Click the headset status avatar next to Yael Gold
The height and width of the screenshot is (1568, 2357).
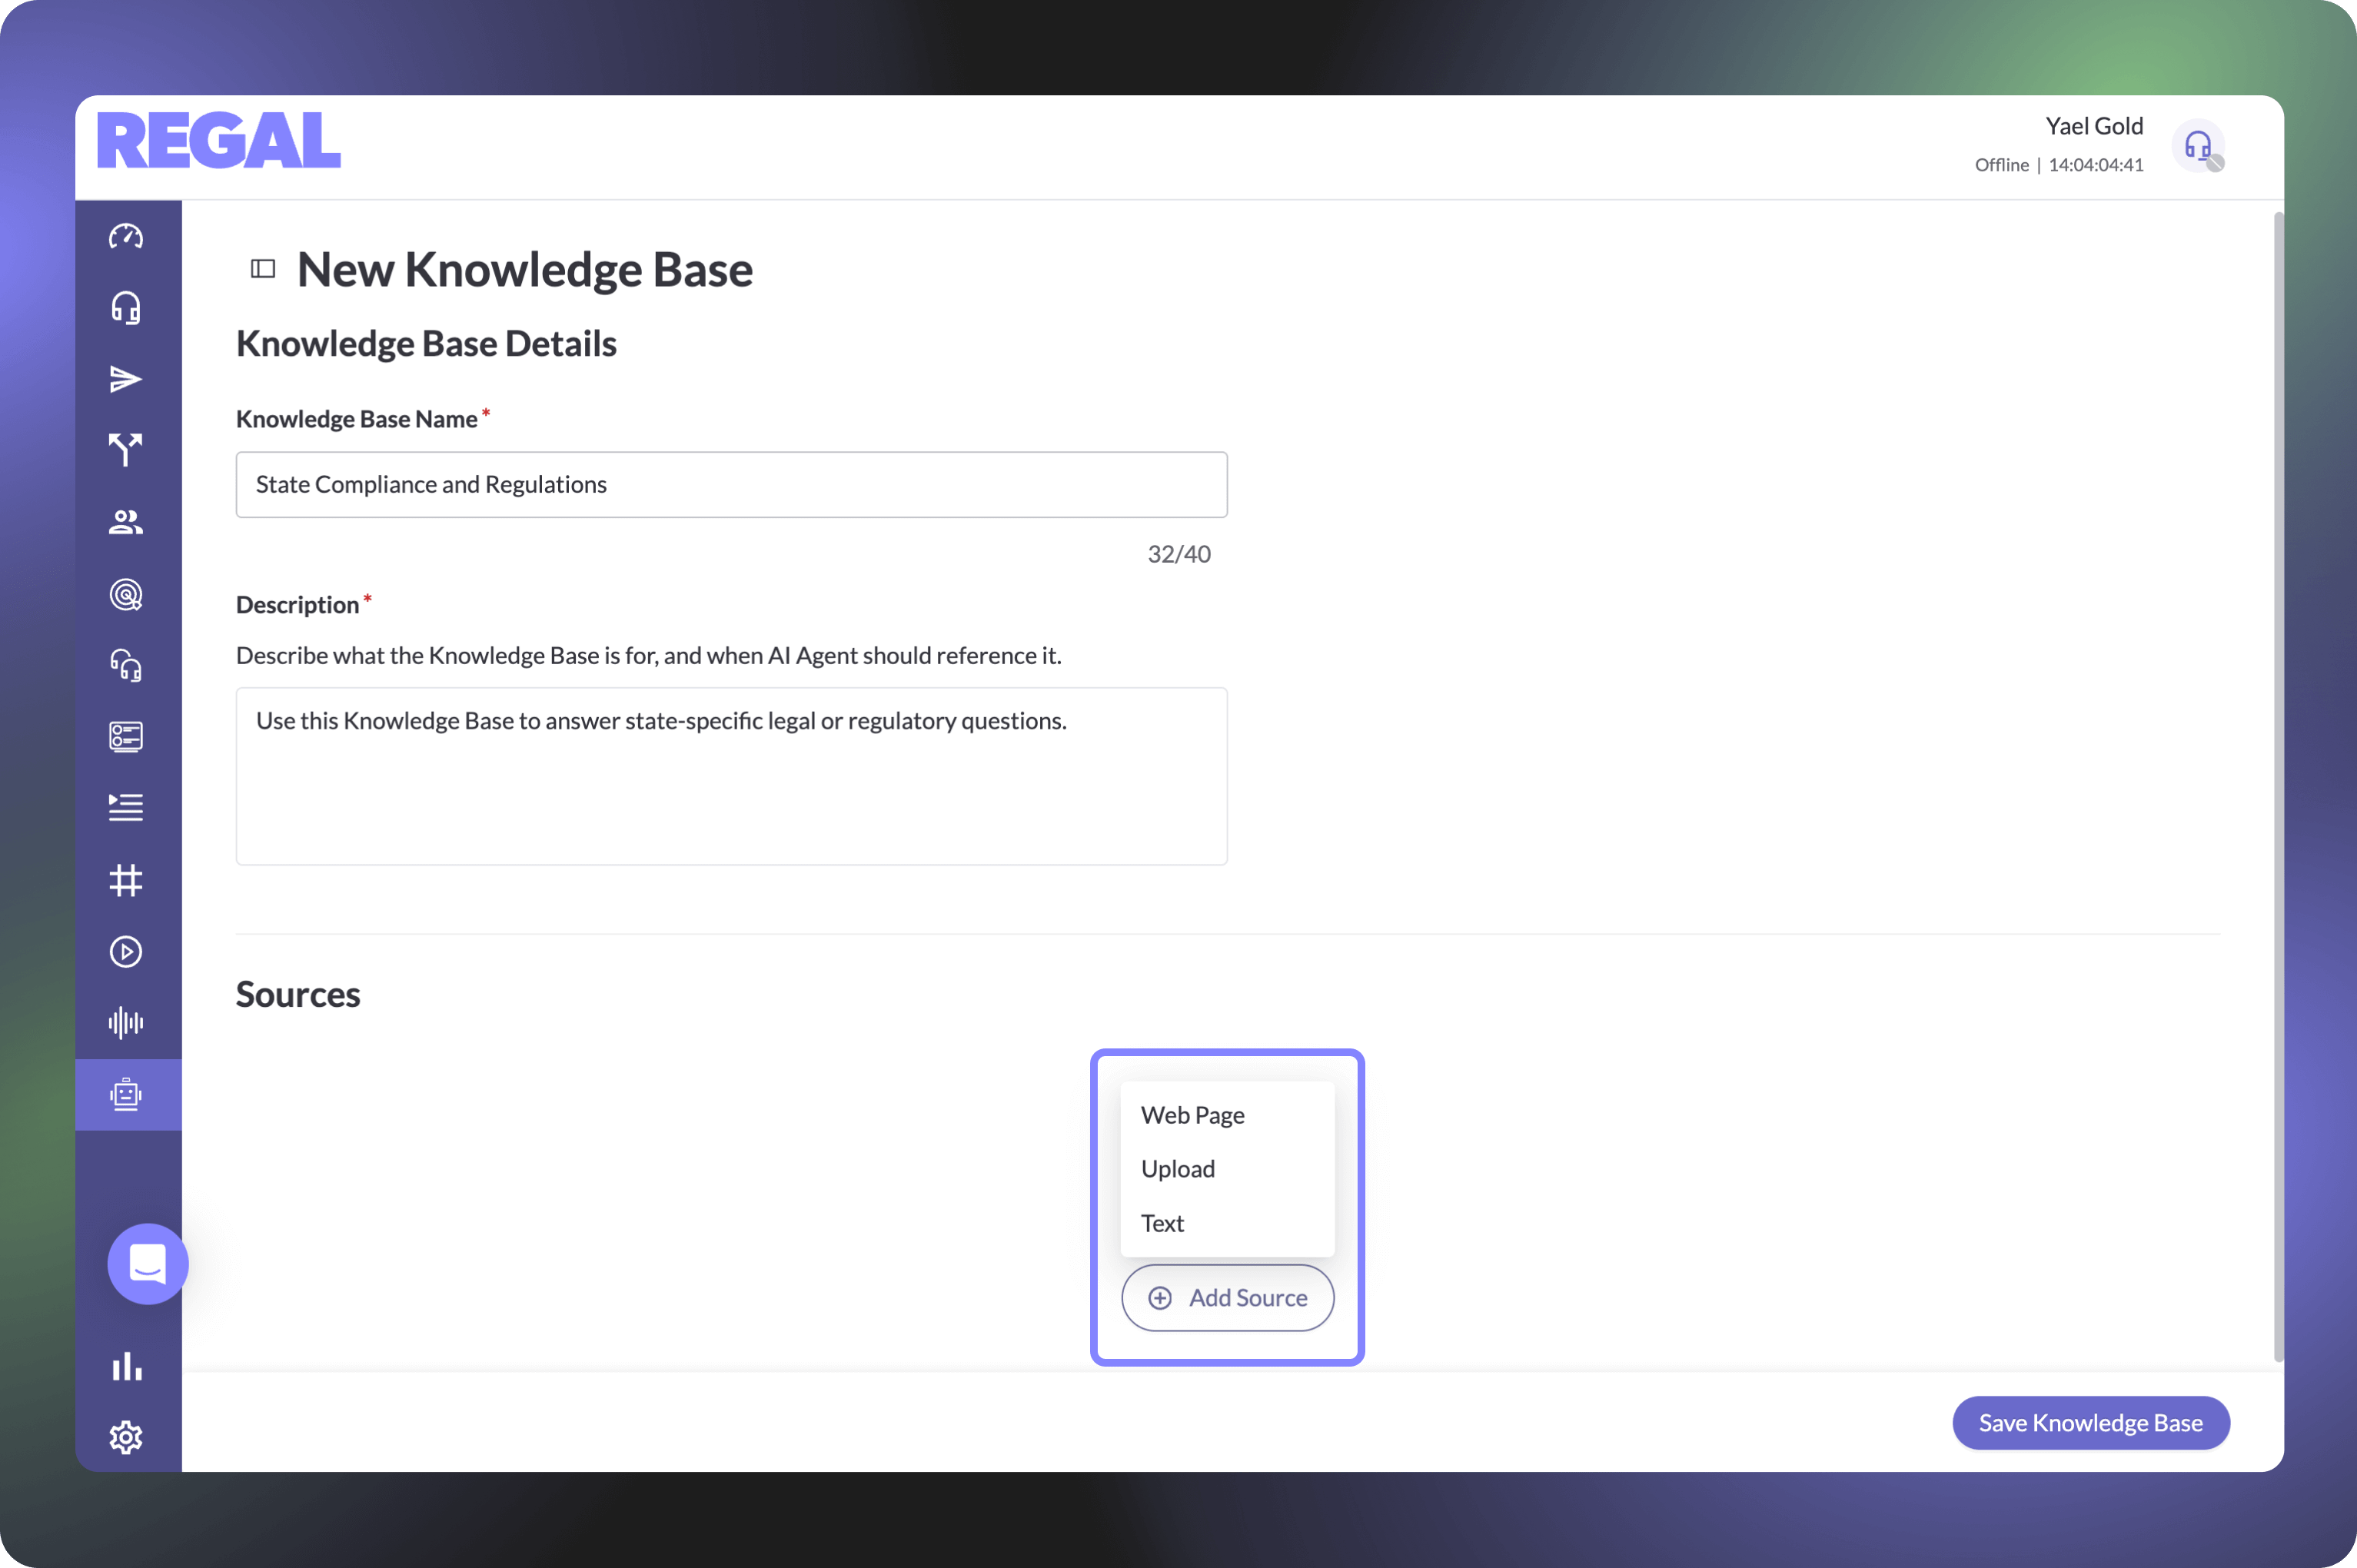pos(2198,147)
